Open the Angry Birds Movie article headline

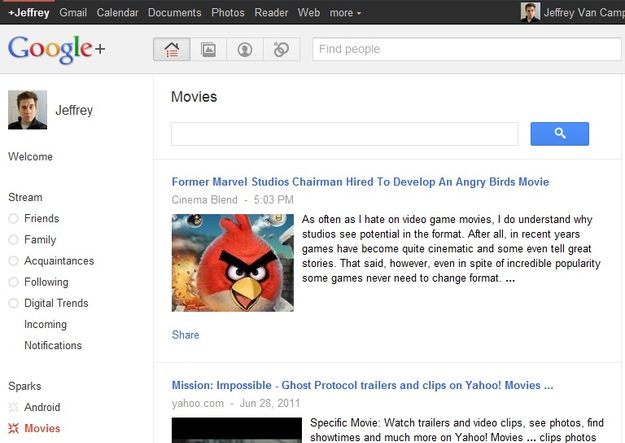coord(360,182)
